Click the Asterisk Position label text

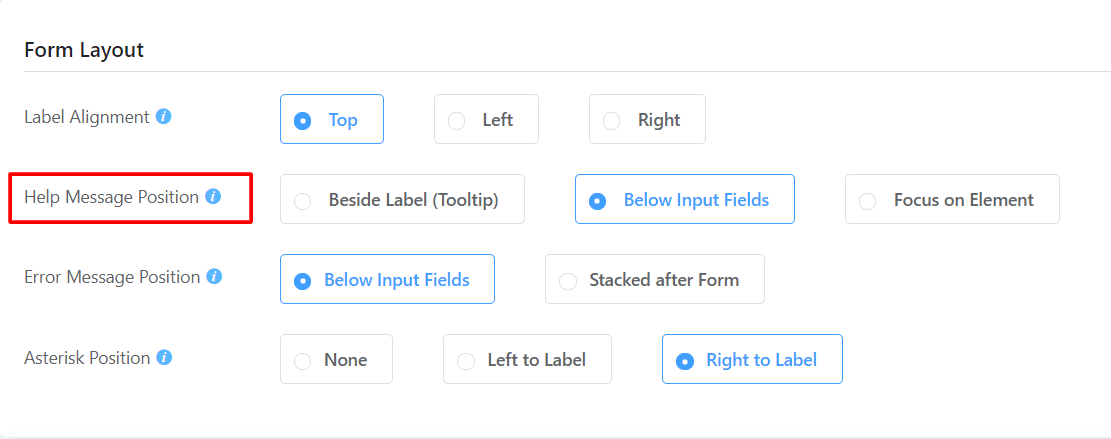(x=87, y=358)
